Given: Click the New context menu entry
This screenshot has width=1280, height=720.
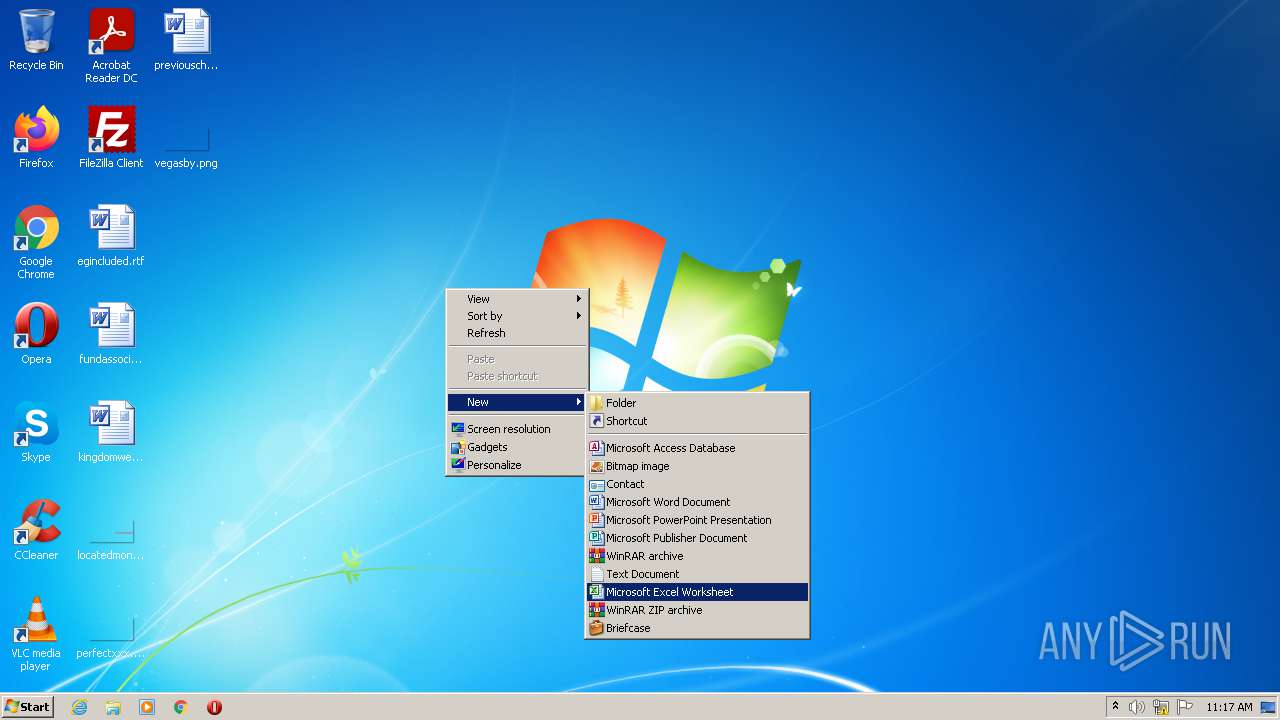Looking at the screenshot, I should 517,402.
